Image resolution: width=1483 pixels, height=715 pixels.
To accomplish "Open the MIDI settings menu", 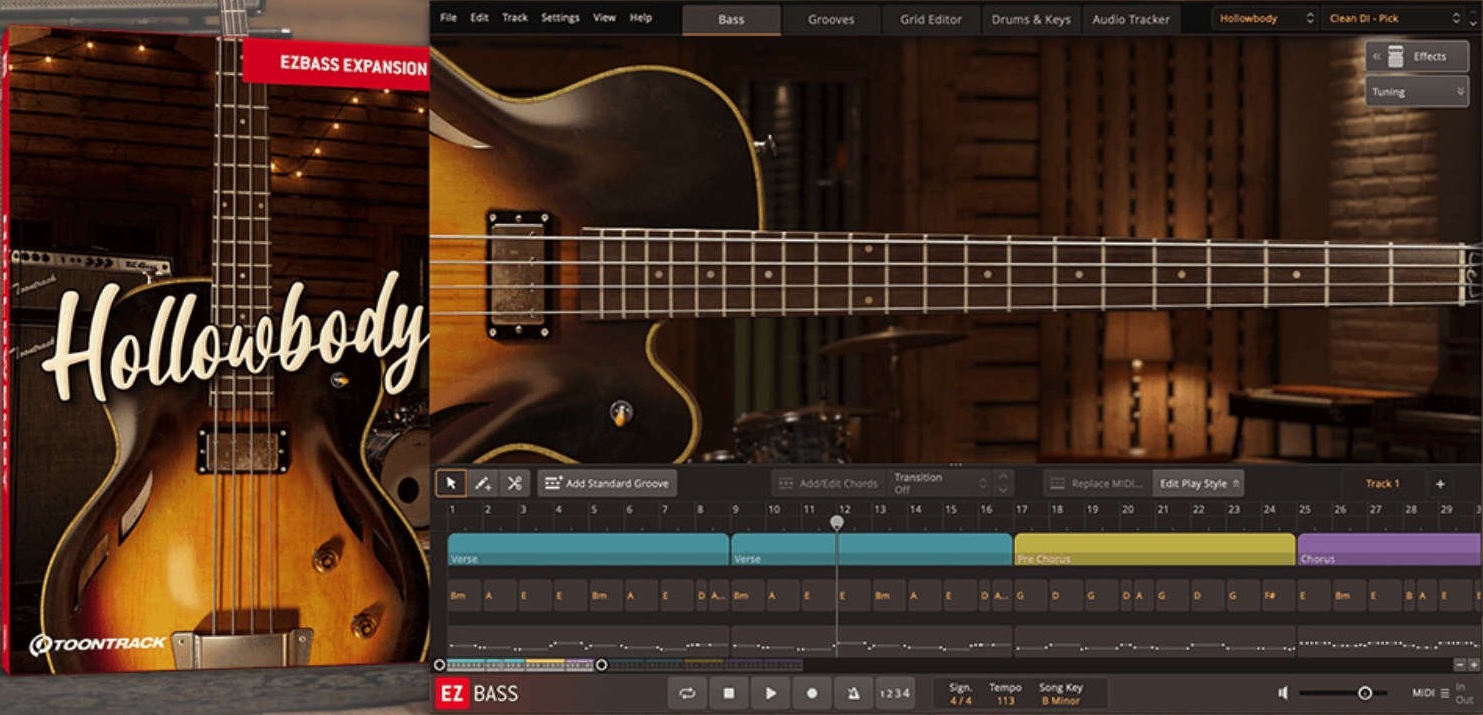I will [1430, 693].
